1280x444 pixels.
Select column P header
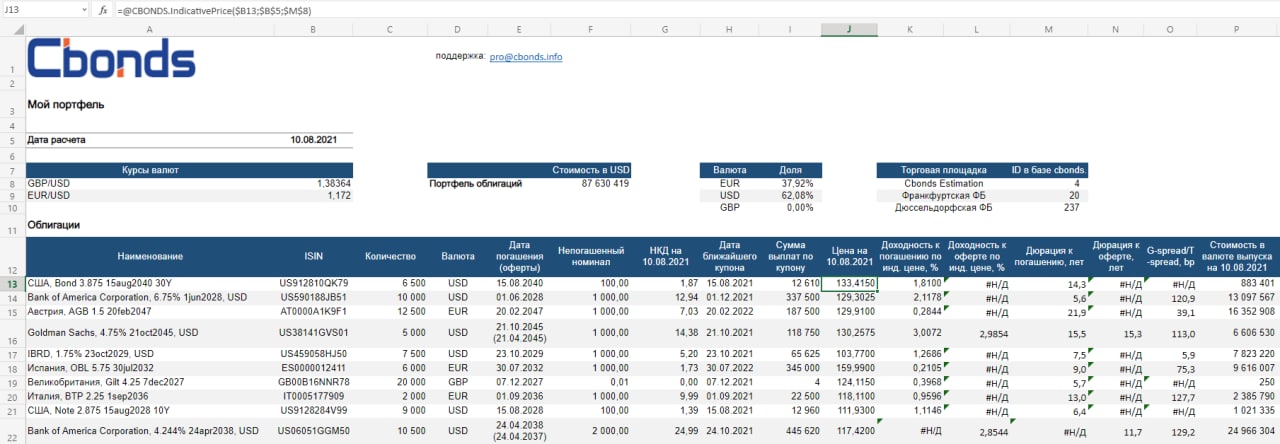coord(1236,29)
